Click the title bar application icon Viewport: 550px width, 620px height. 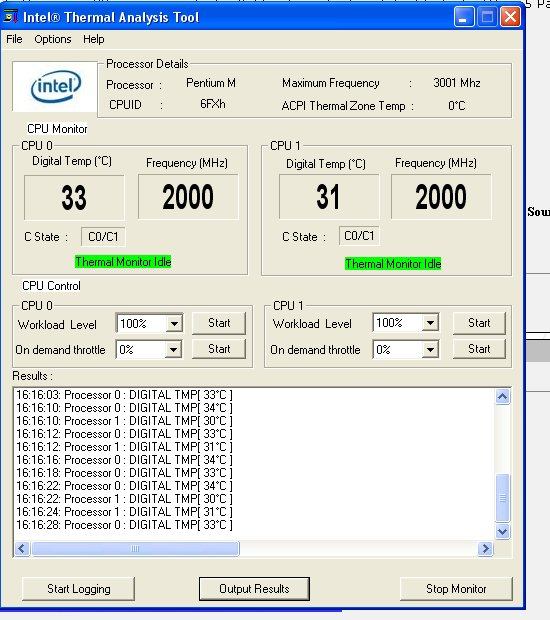pos(11,17)
